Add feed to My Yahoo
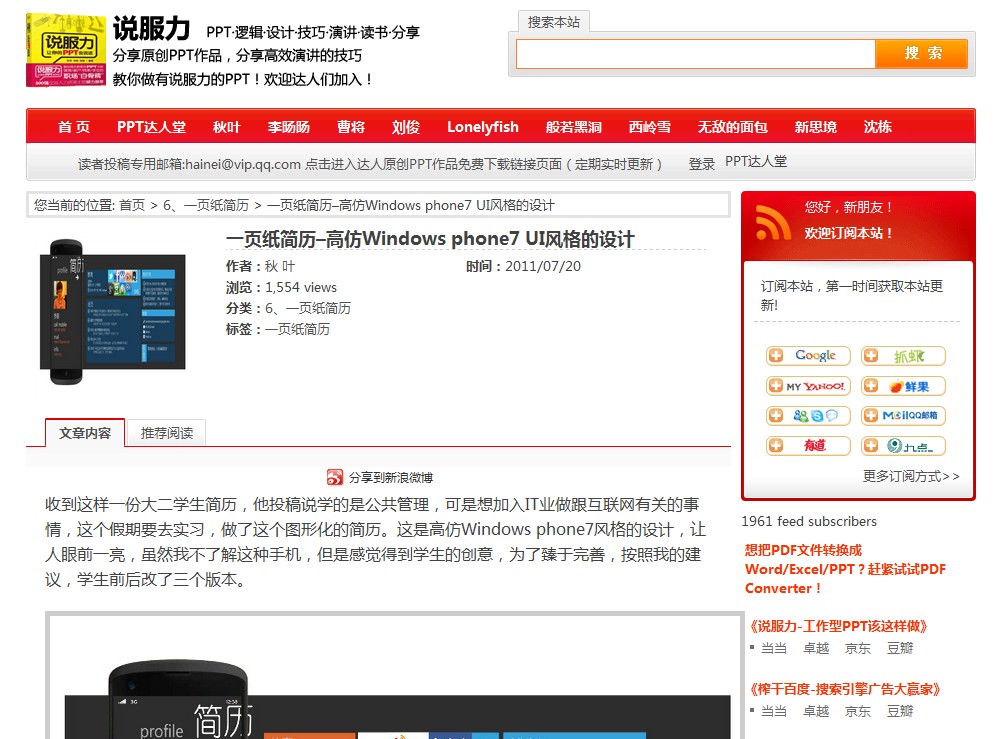1008x739 pixels. tap(808, 386)
